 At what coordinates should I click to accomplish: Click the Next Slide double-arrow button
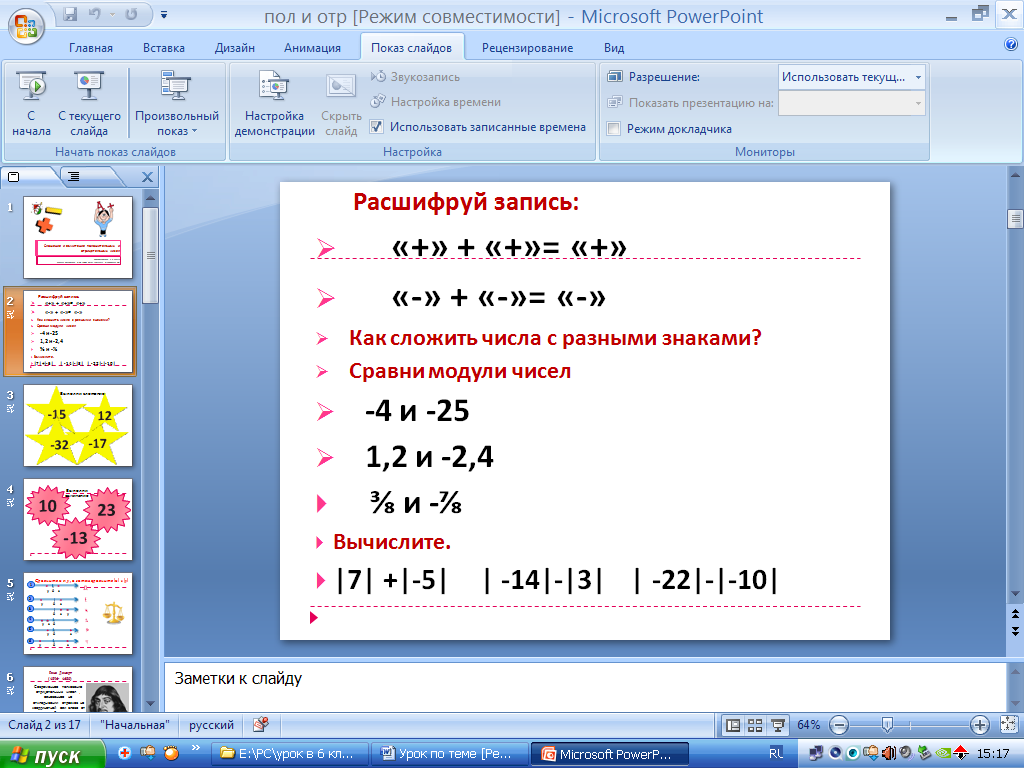click(1016, 631)
